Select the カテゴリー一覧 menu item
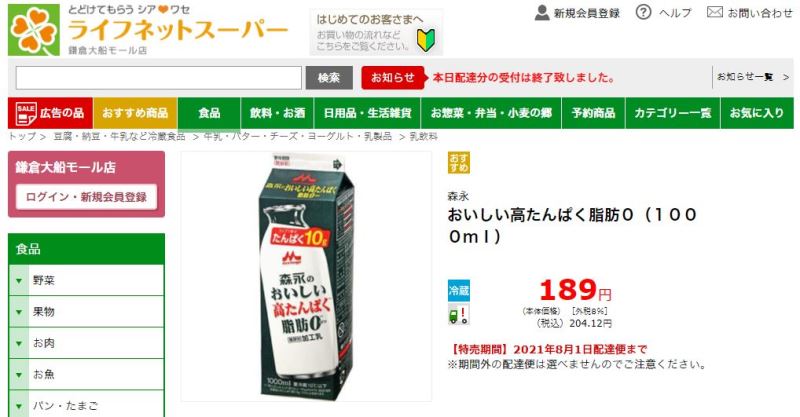 [x=672, y=113]
